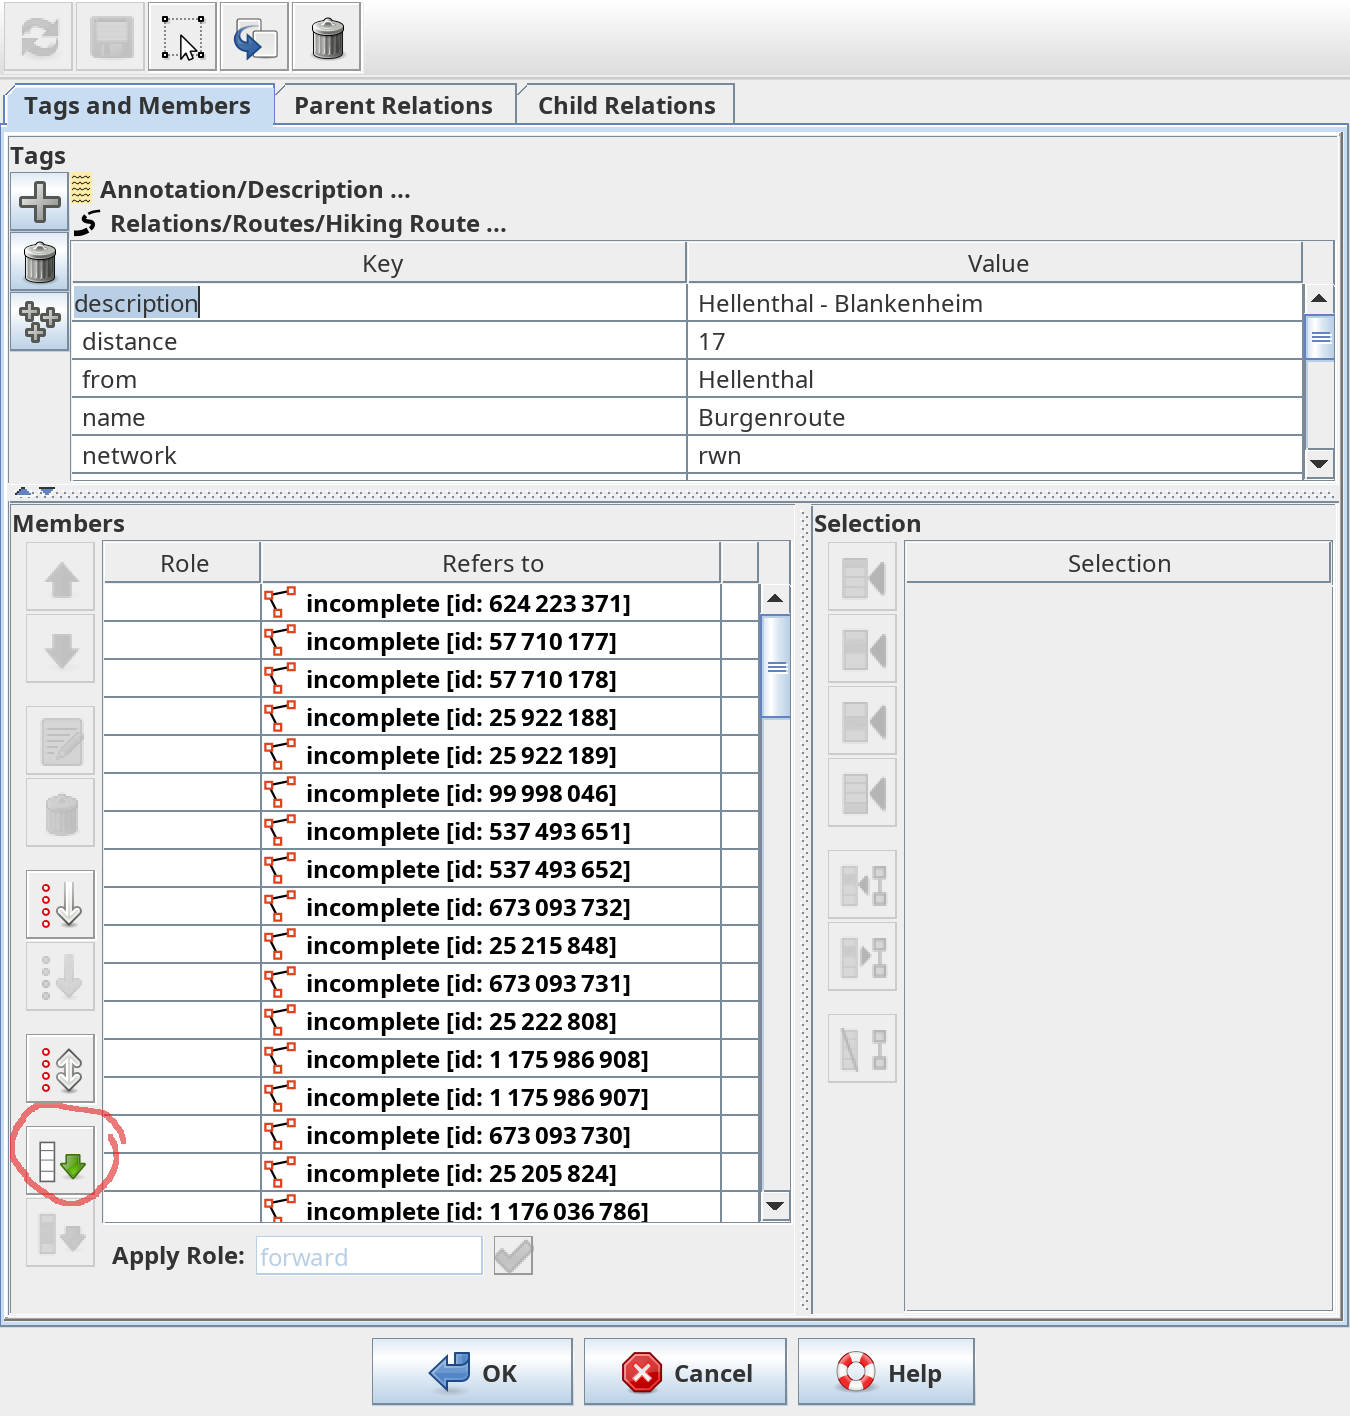This screenshot has height=1416, width=1350.
Task: Collapse tags pane using divider up arrow
Action: [x=23, y=492]
